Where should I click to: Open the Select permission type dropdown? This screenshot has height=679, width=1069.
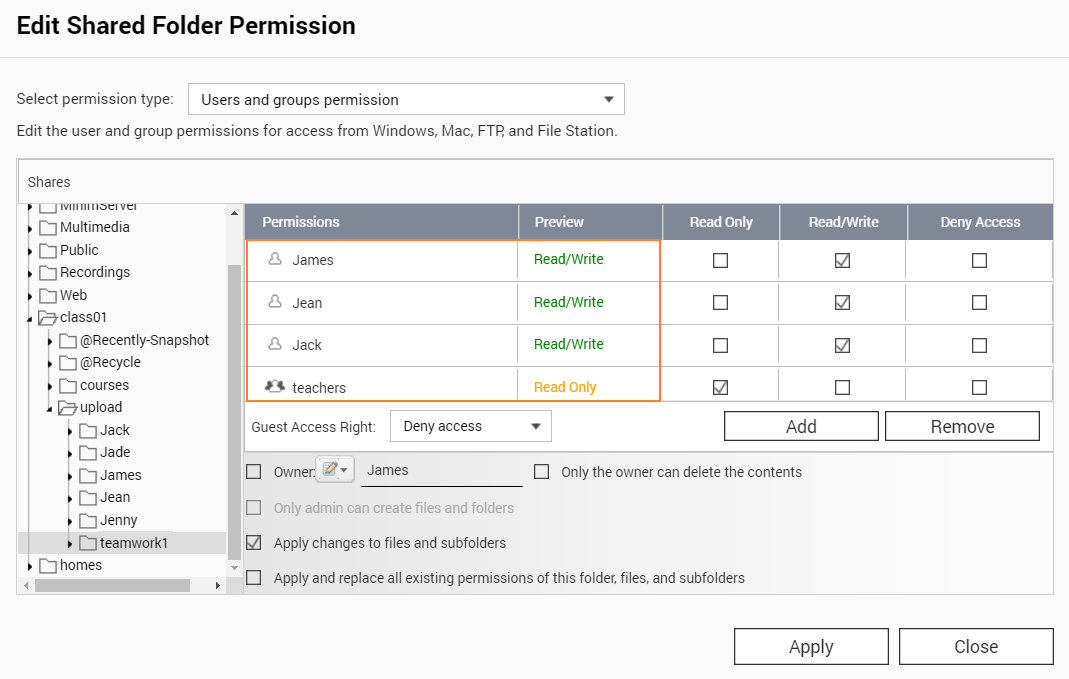[406, 99]
